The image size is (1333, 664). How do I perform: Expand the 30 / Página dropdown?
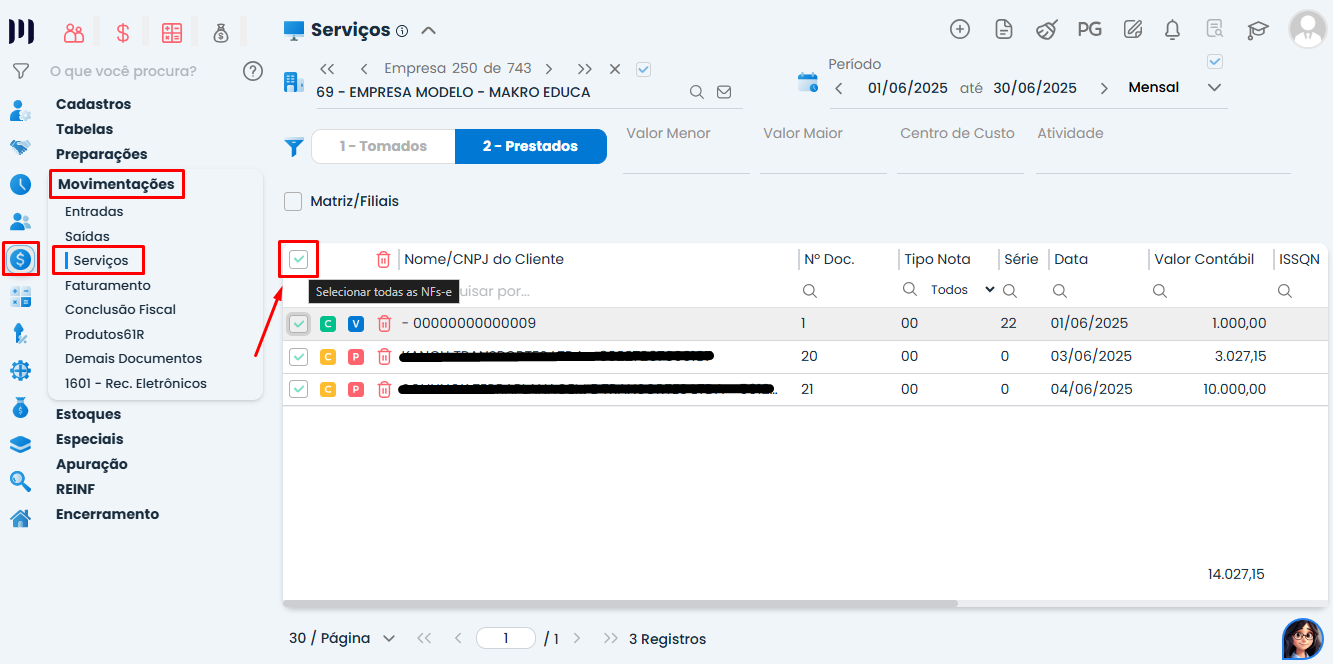tap(342, 638)
